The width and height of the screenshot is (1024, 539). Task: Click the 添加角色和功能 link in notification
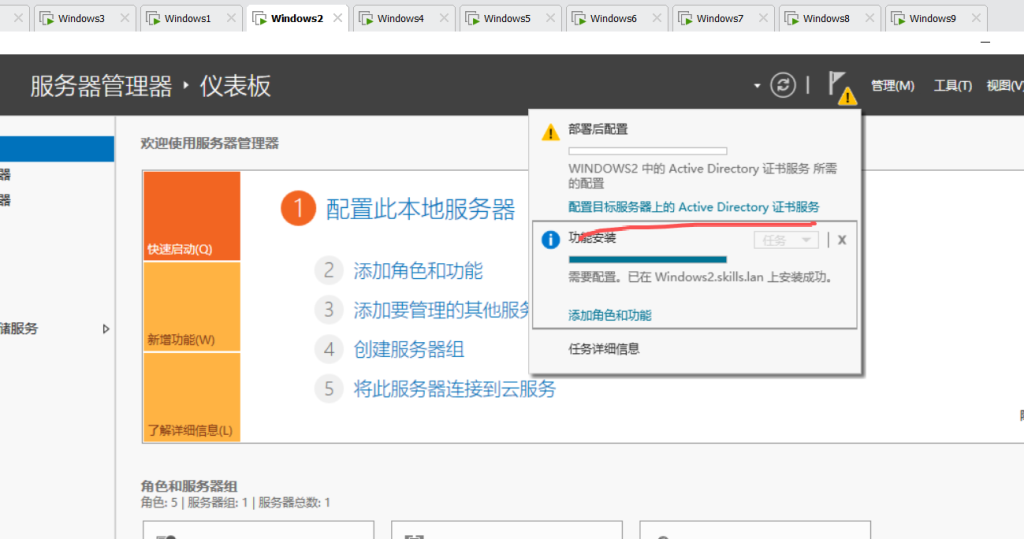(x=610, y=315)
